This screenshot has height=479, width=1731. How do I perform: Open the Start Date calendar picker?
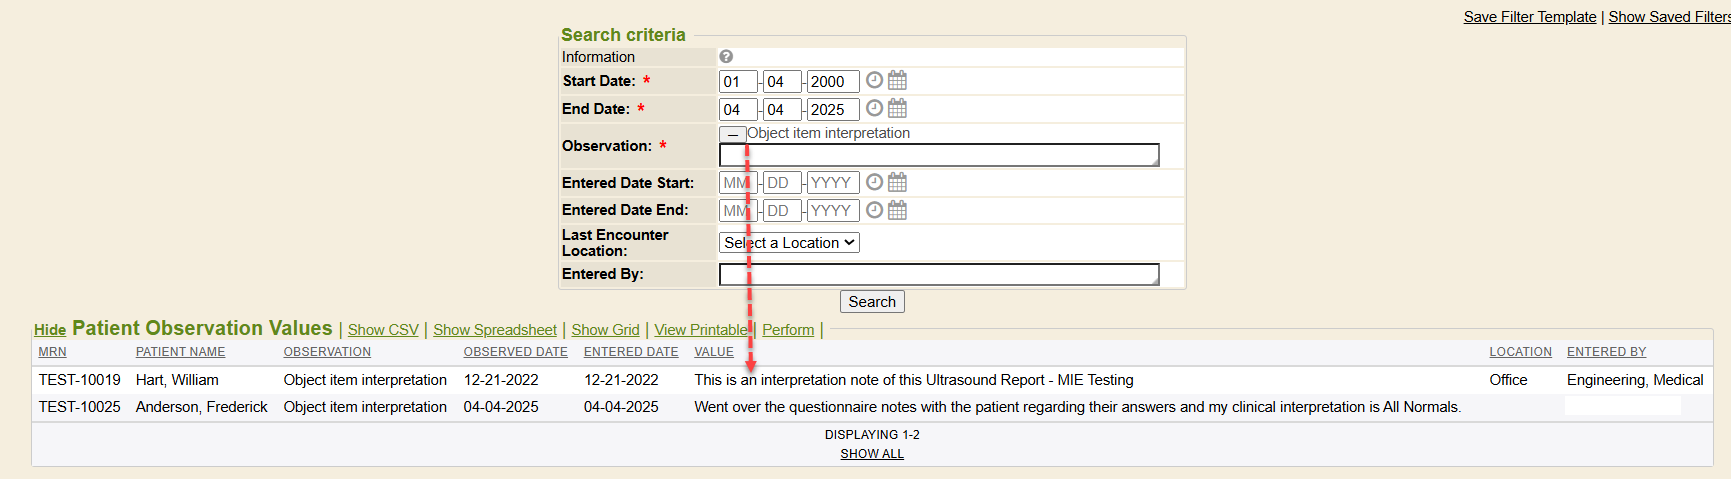pos(897,80)
